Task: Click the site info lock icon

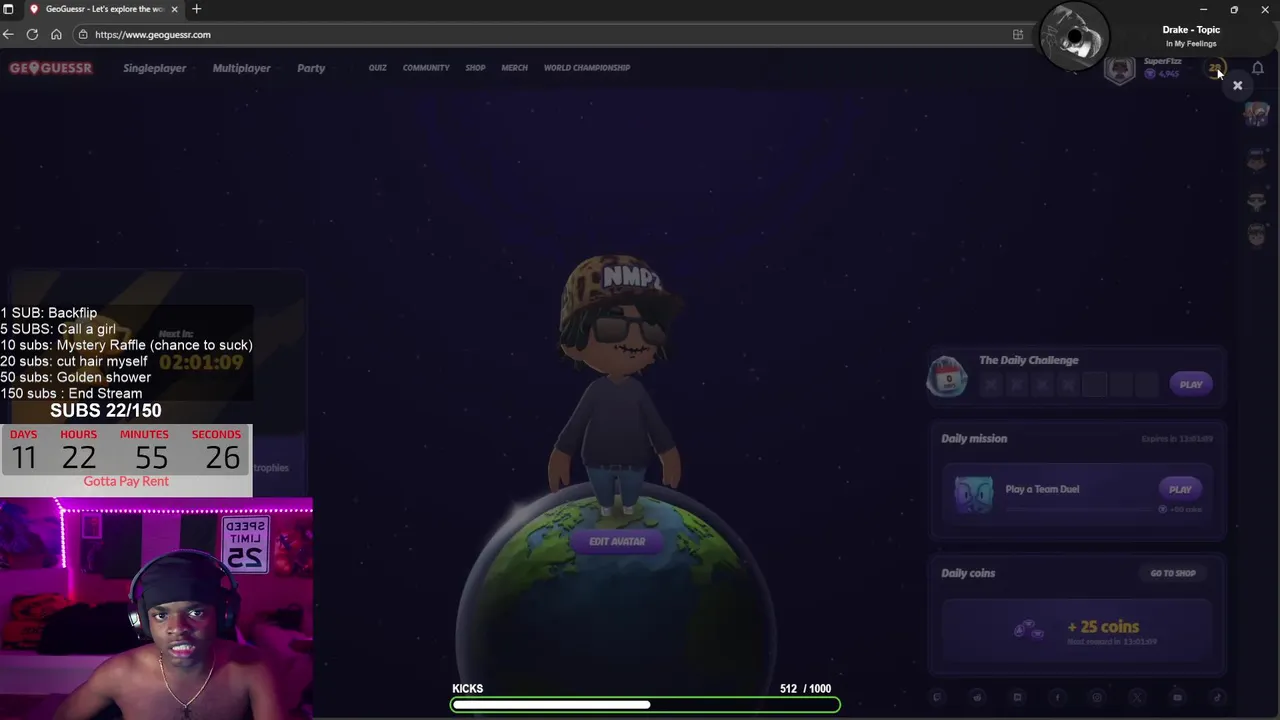Action: [x=83, y=34]
